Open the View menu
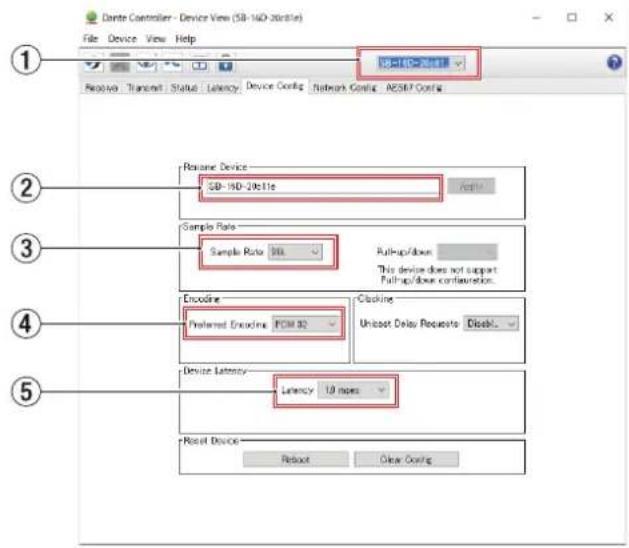Image resolution: width=629 pixels, height=548 pixels. tap(156, 39)
